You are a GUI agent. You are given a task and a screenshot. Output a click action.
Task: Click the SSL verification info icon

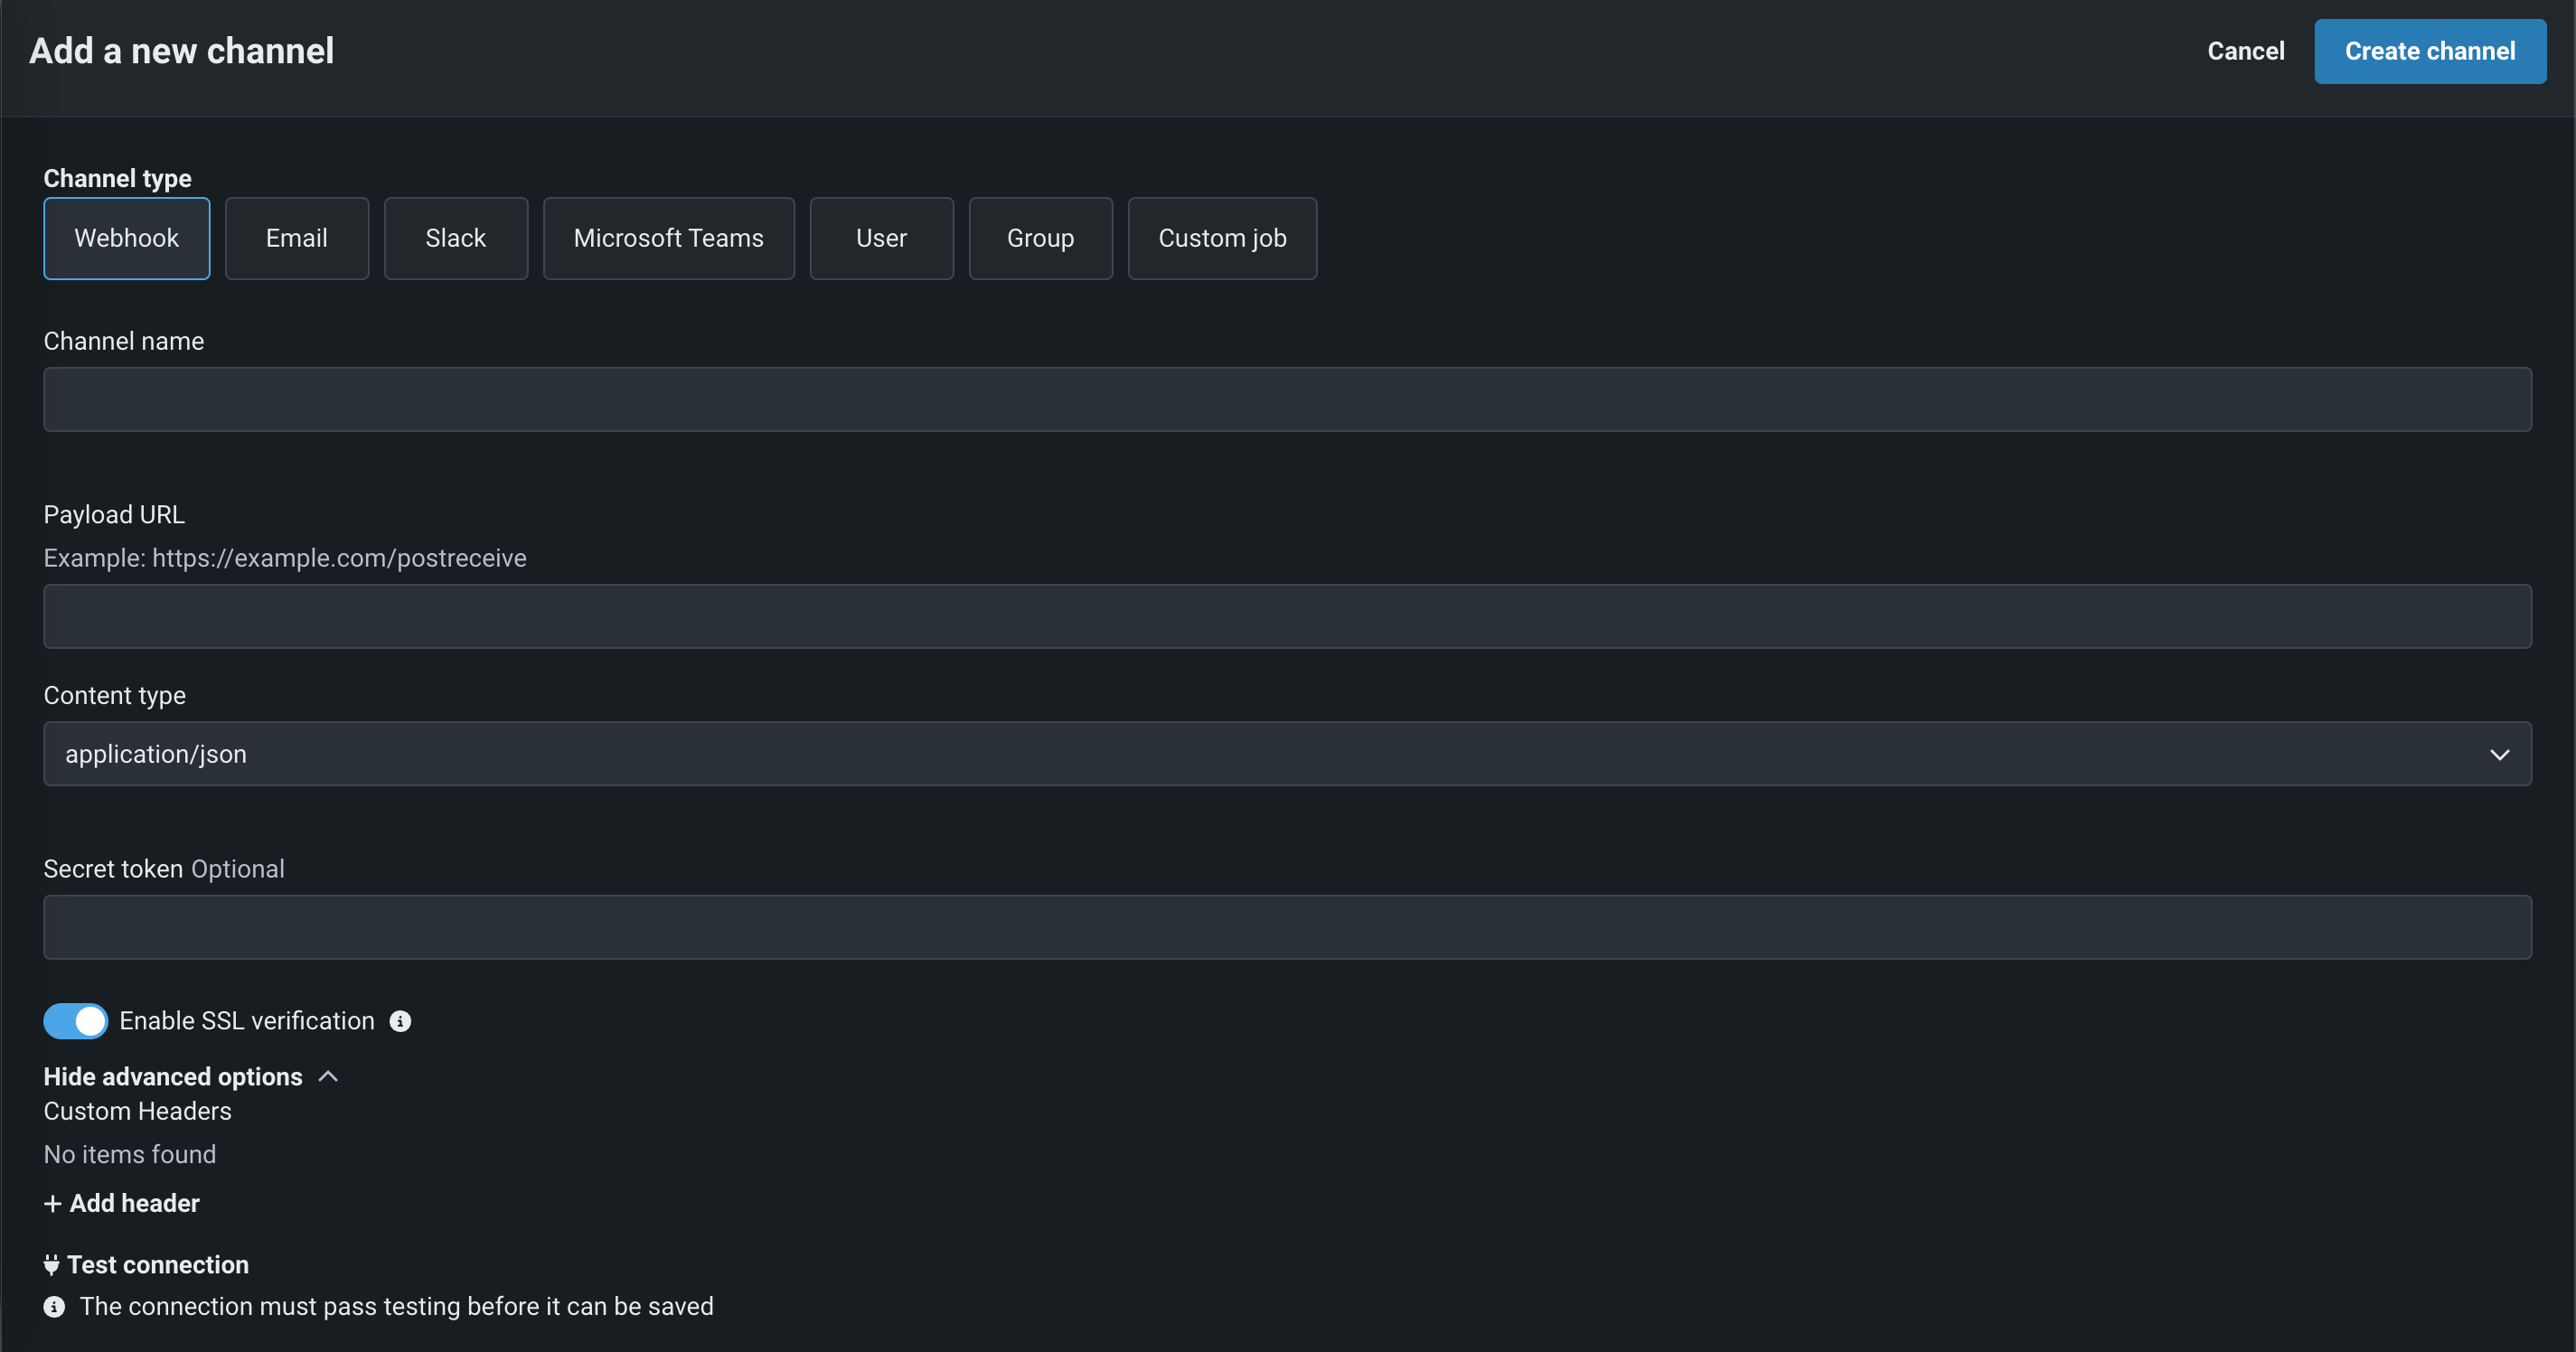[400, 1021]
